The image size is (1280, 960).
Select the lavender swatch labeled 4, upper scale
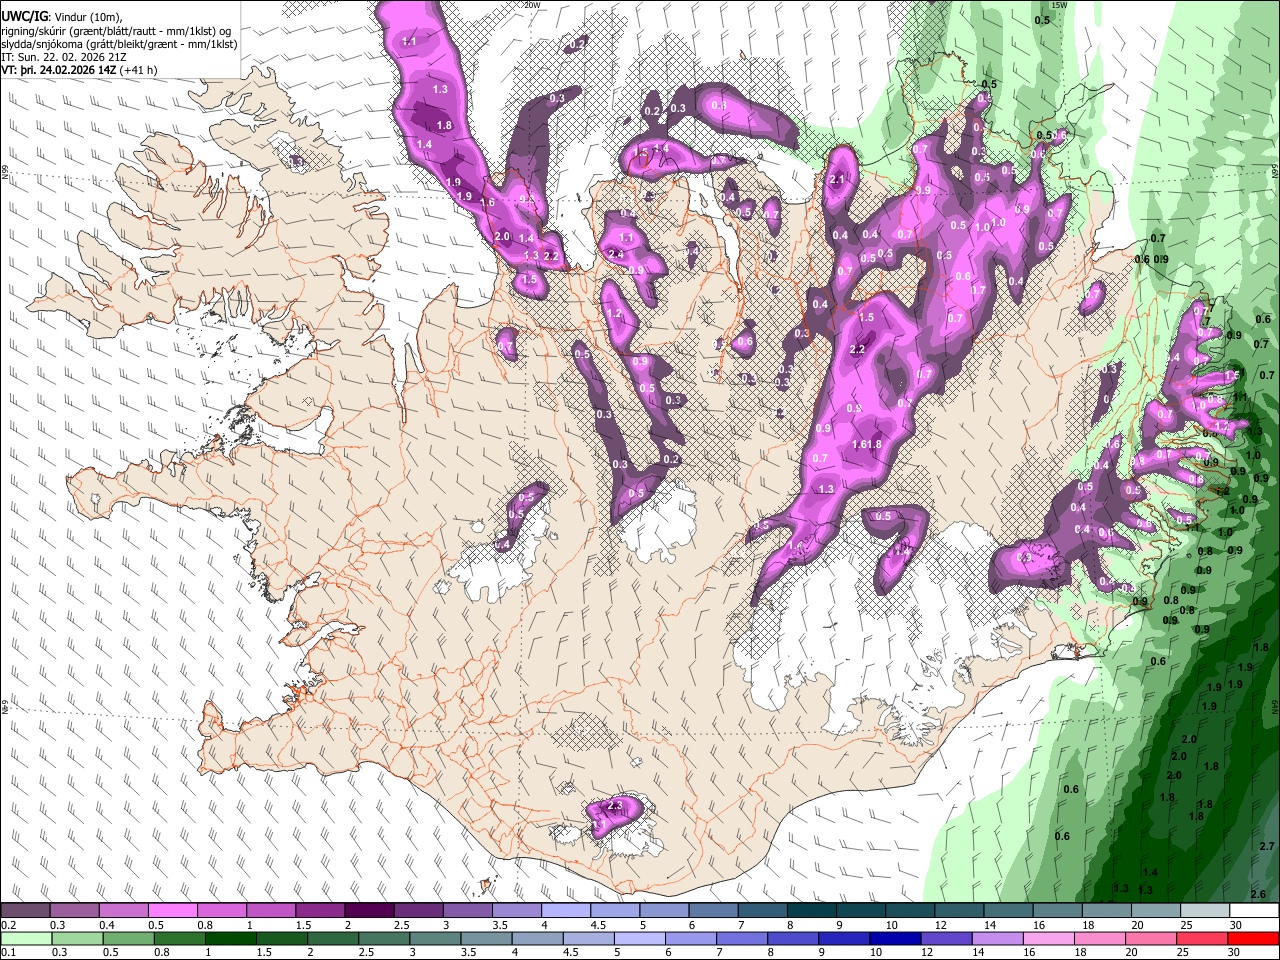click(565, 911)
